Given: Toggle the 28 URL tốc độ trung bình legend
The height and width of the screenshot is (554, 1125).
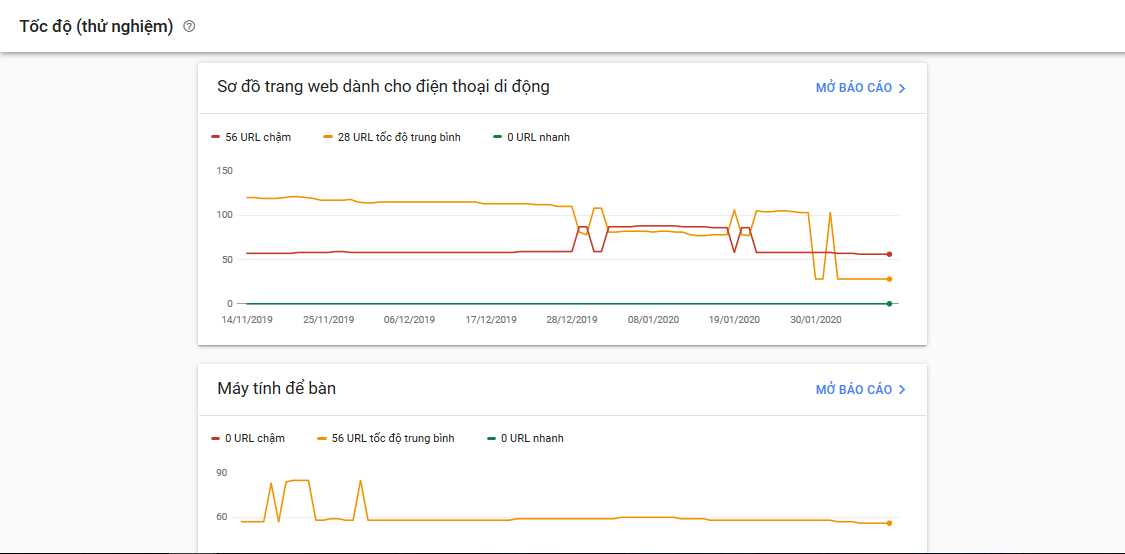Looking at the screenshot, I should (392, 137).
